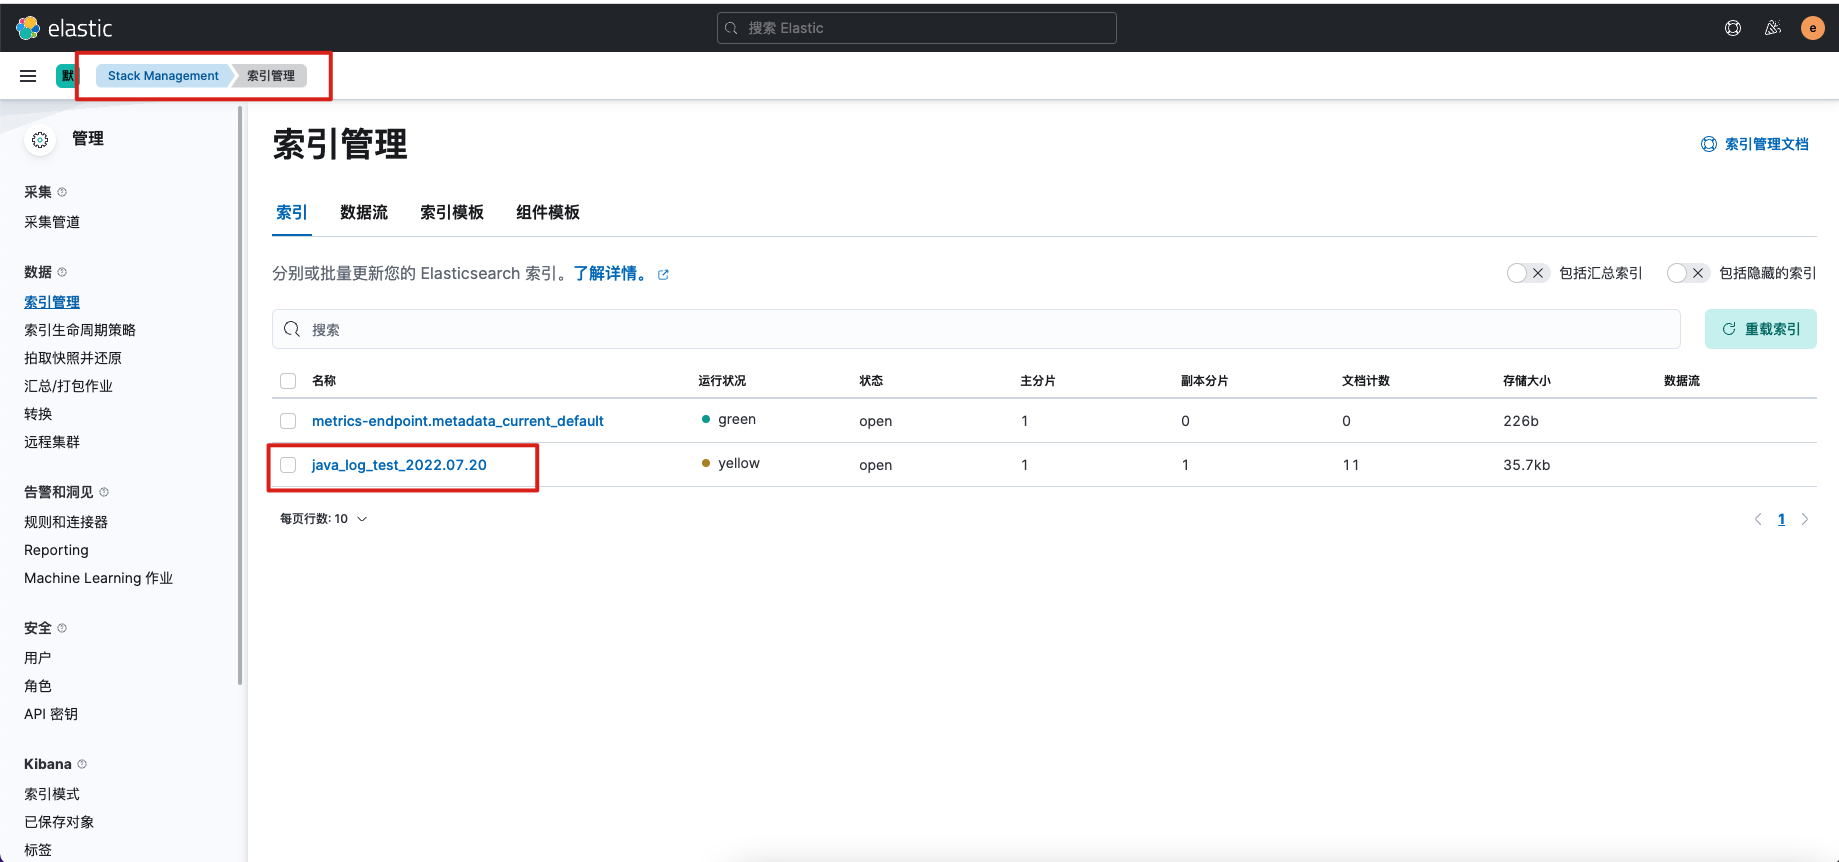Click the info icon beside 安全
This screenshot has height=862, width=1839.
click(62, 628)
